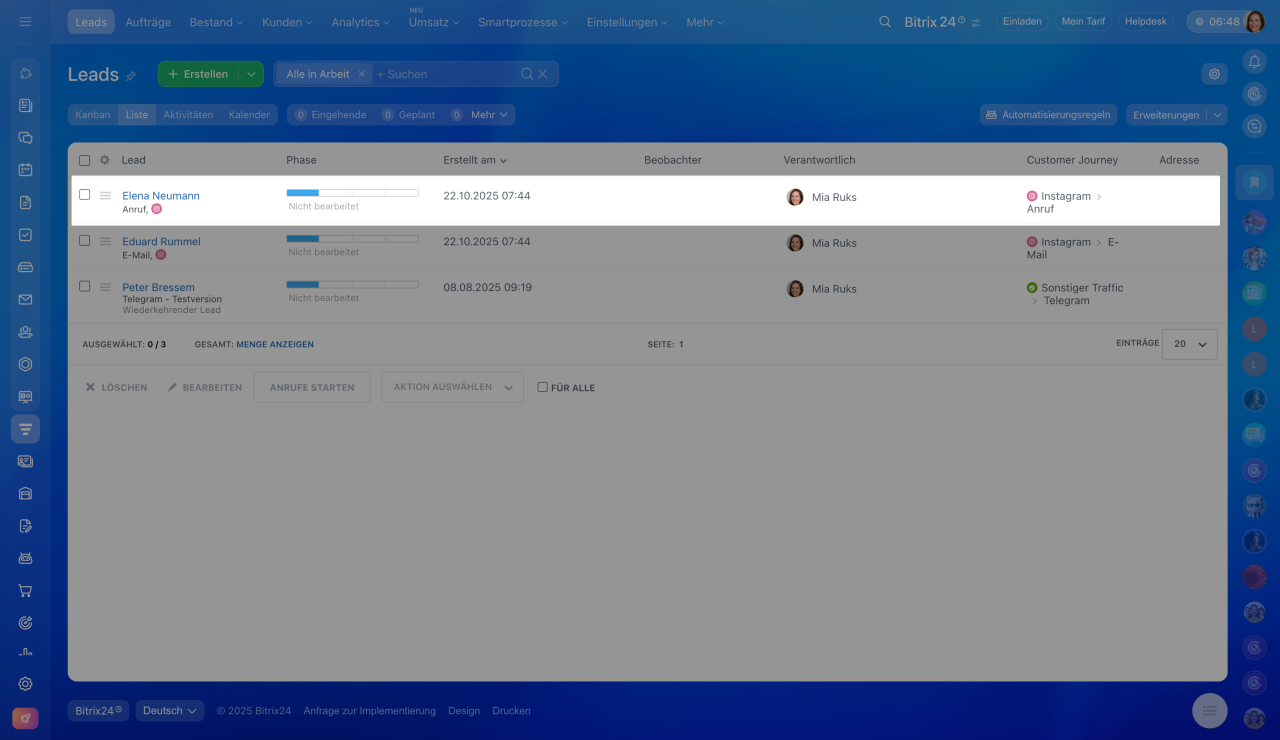Switch to the Kanban view tab

click(93, 115)
